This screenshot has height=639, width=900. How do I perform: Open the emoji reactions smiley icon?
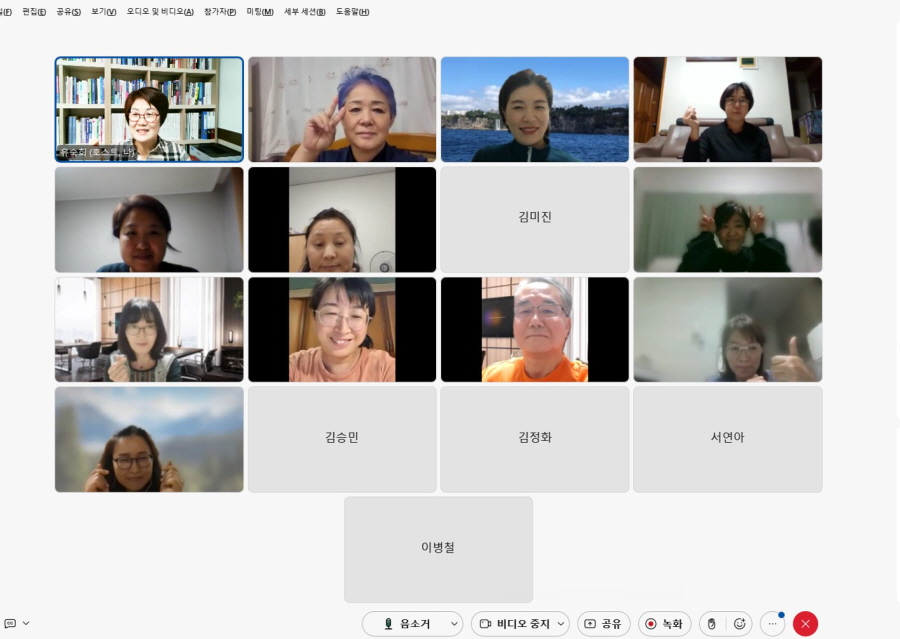tap(739, 624)
